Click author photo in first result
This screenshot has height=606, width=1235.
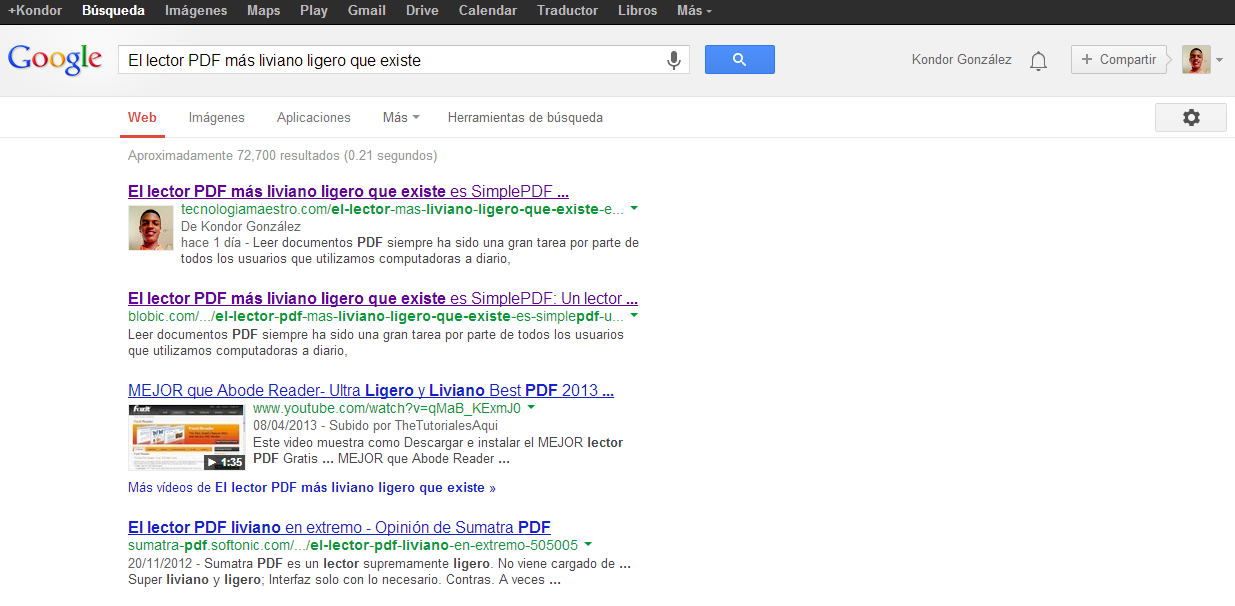pyautogui.click(x=150, y=228)
